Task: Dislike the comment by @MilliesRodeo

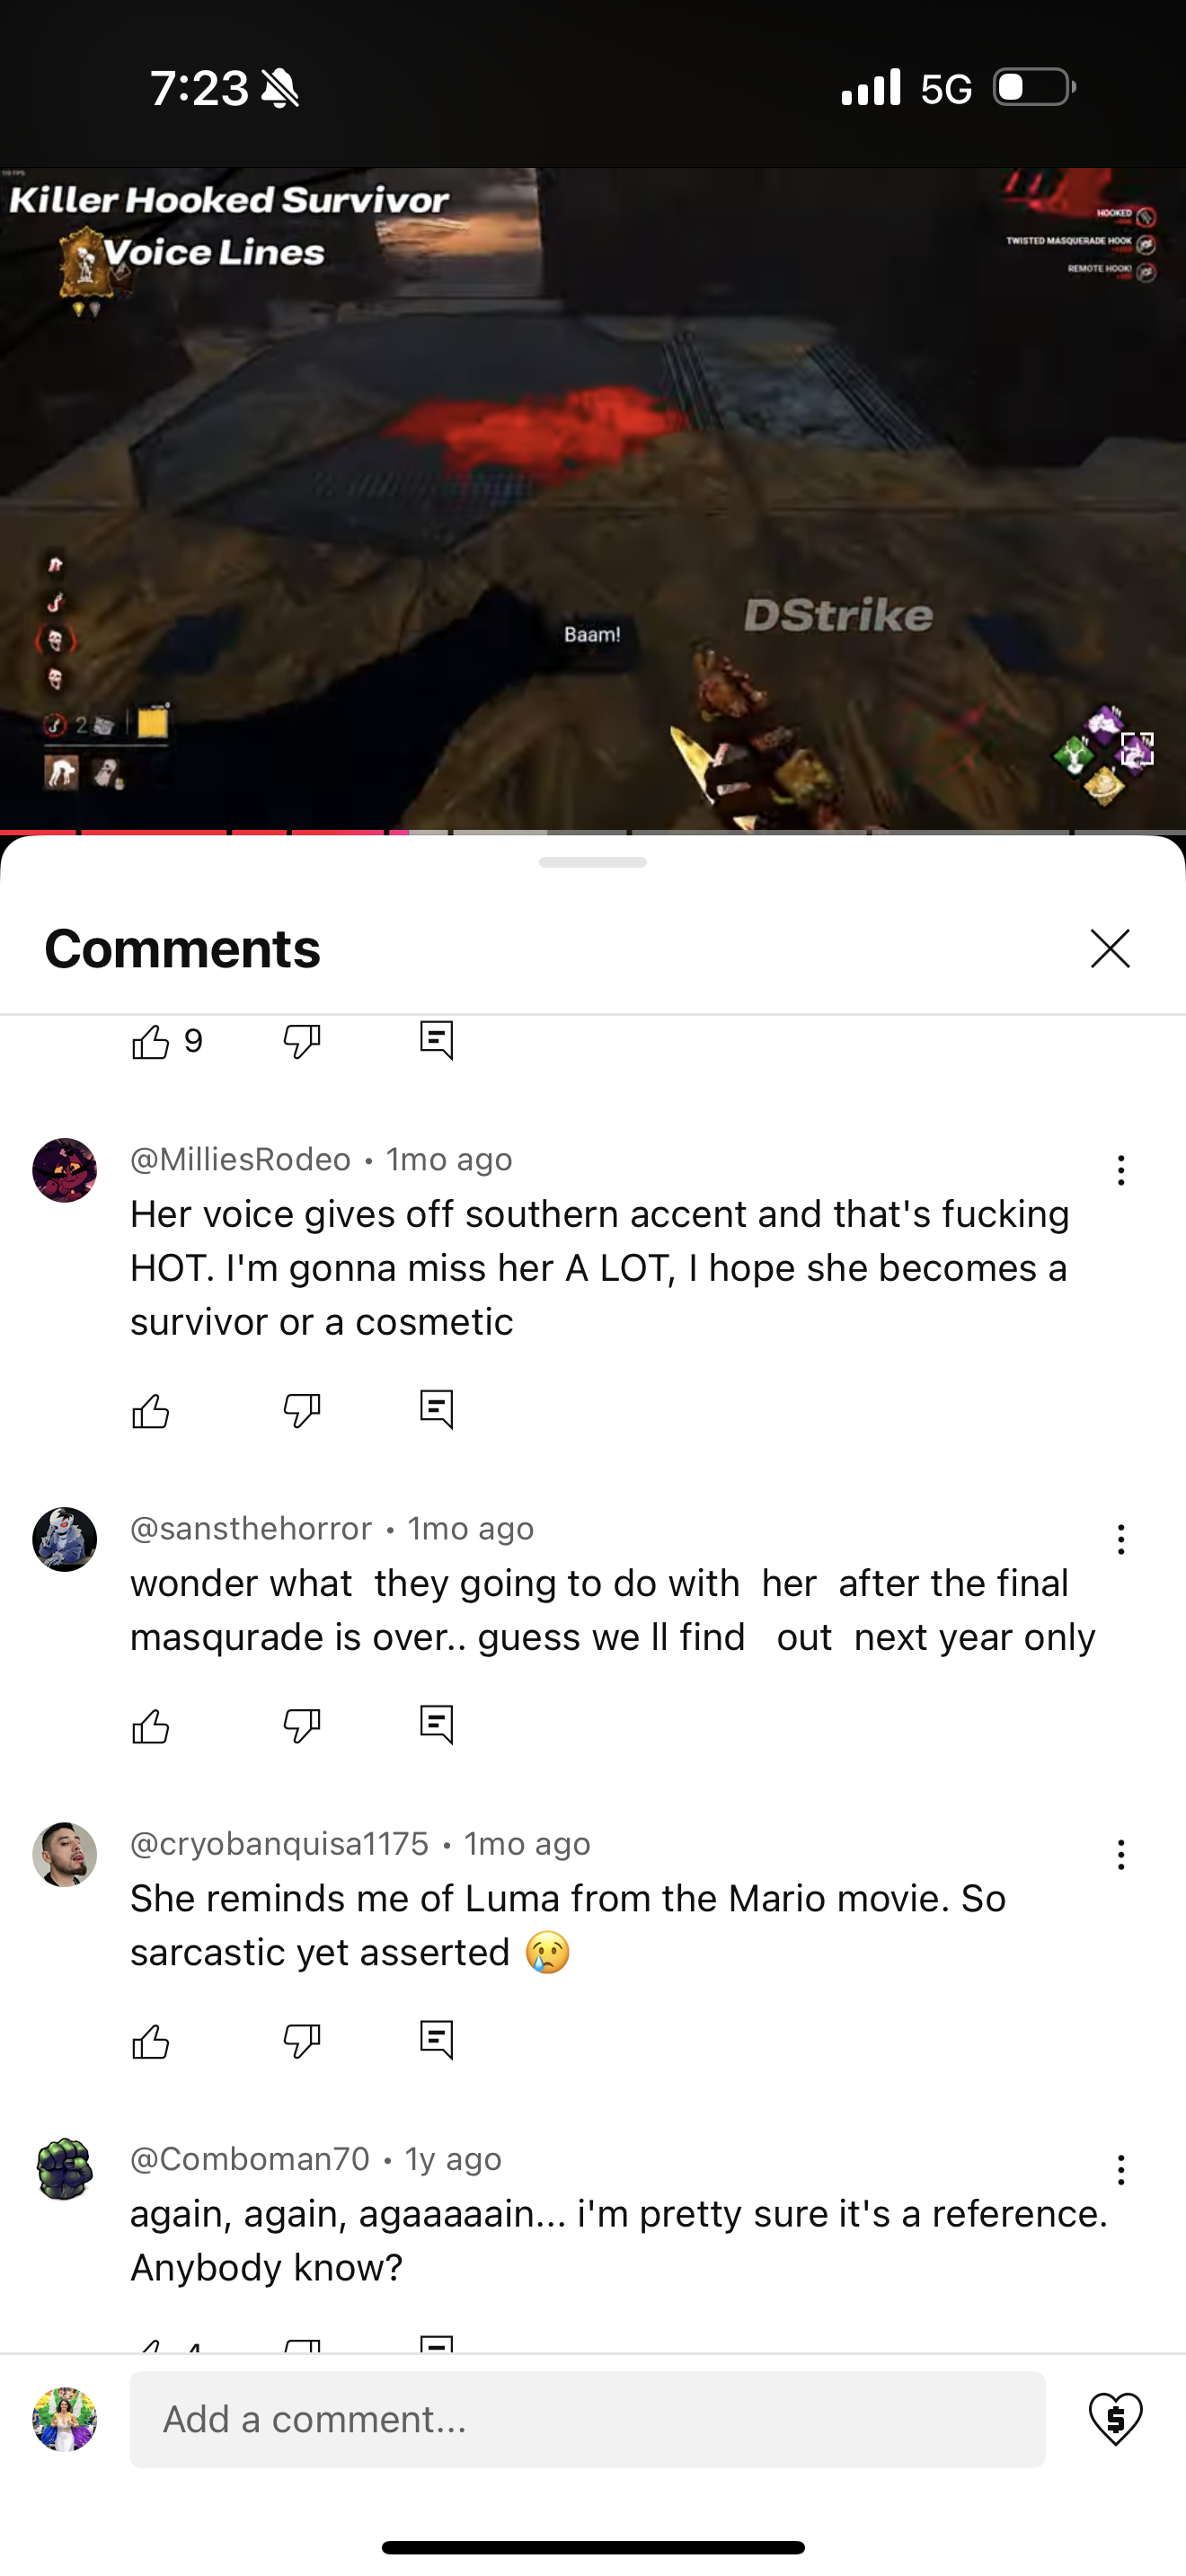Action: point(301,1411)
